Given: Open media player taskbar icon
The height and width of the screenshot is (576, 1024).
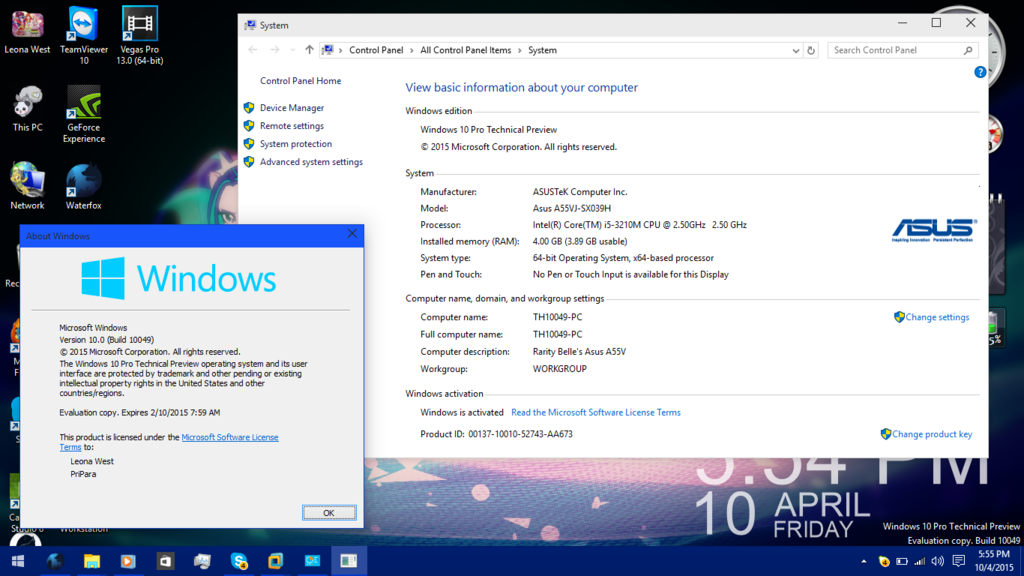Looking at the screenshot, I should [x=128, y=561].
